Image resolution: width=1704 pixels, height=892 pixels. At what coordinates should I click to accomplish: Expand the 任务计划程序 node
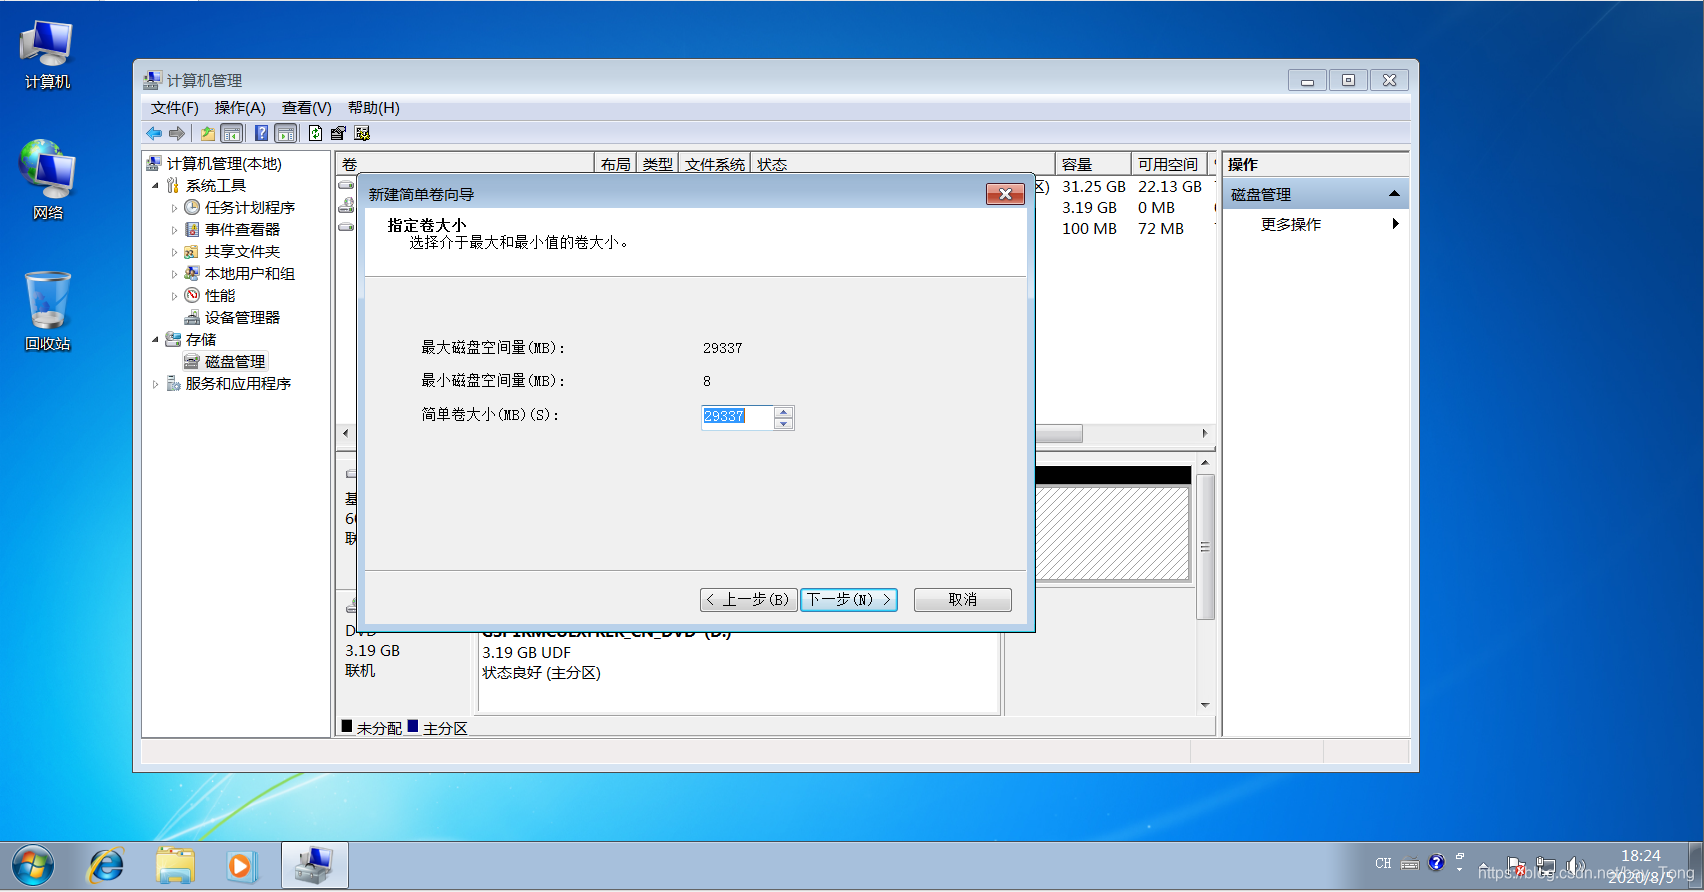174,208
